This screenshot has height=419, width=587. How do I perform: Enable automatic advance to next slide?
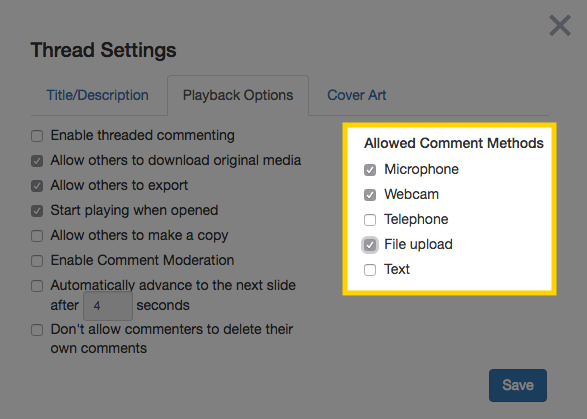coord(37,286)
